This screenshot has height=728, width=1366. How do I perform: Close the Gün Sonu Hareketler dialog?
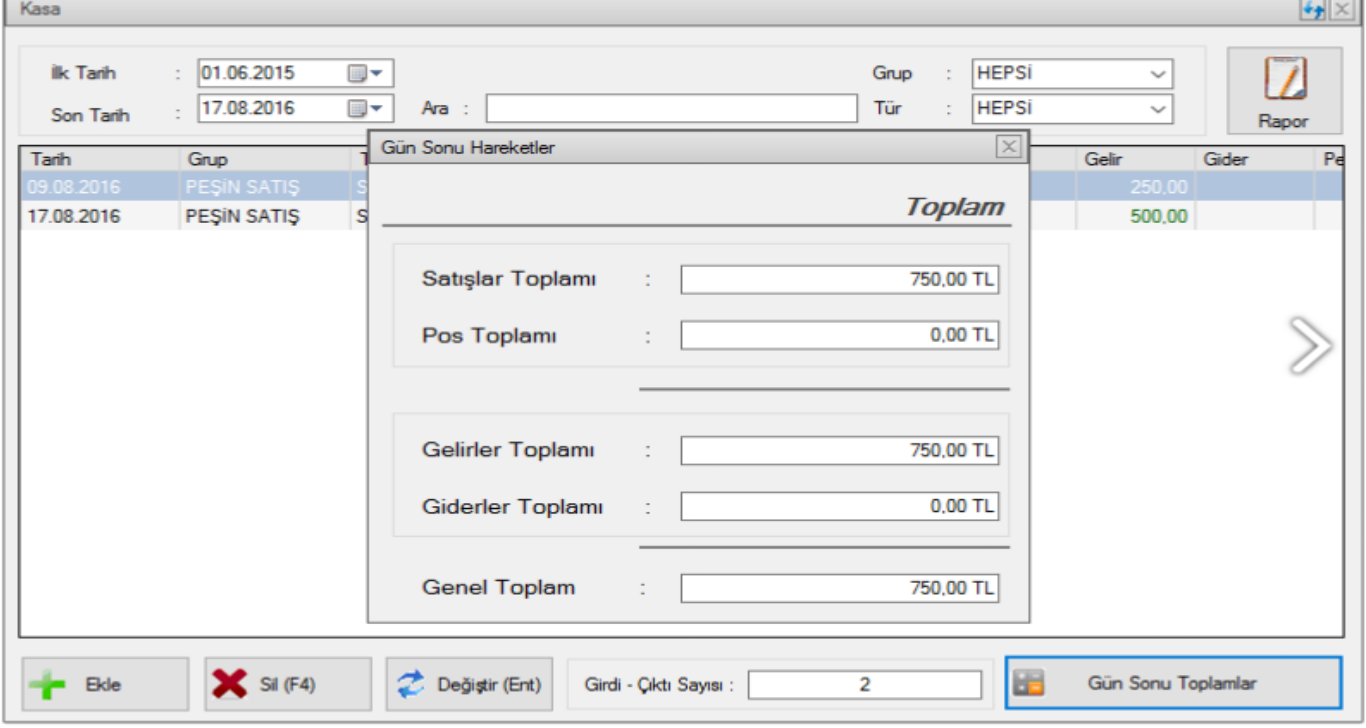click(x=1009, y=147)
